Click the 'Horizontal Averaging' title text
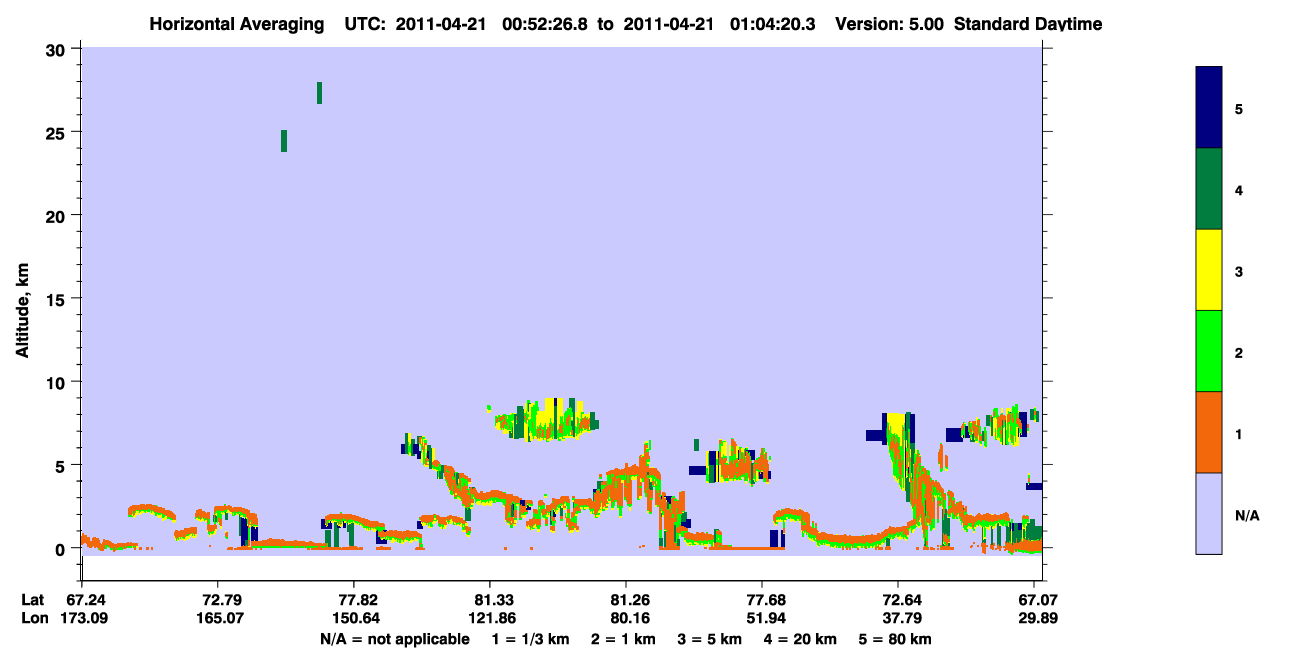Screen dimensions: 1300x667 point(237,24)
